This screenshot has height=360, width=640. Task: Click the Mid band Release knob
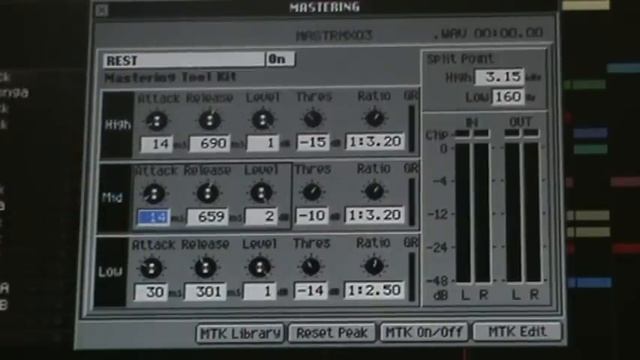208,193
